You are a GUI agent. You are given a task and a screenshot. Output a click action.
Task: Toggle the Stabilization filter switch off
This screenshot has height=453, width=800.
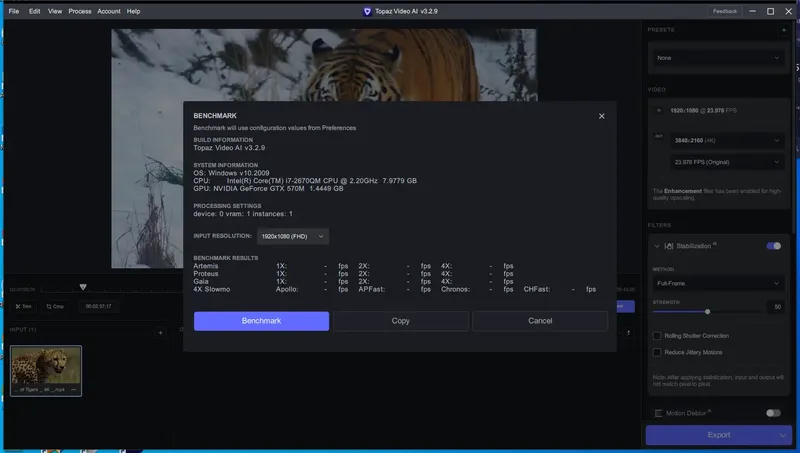point(773,246)
